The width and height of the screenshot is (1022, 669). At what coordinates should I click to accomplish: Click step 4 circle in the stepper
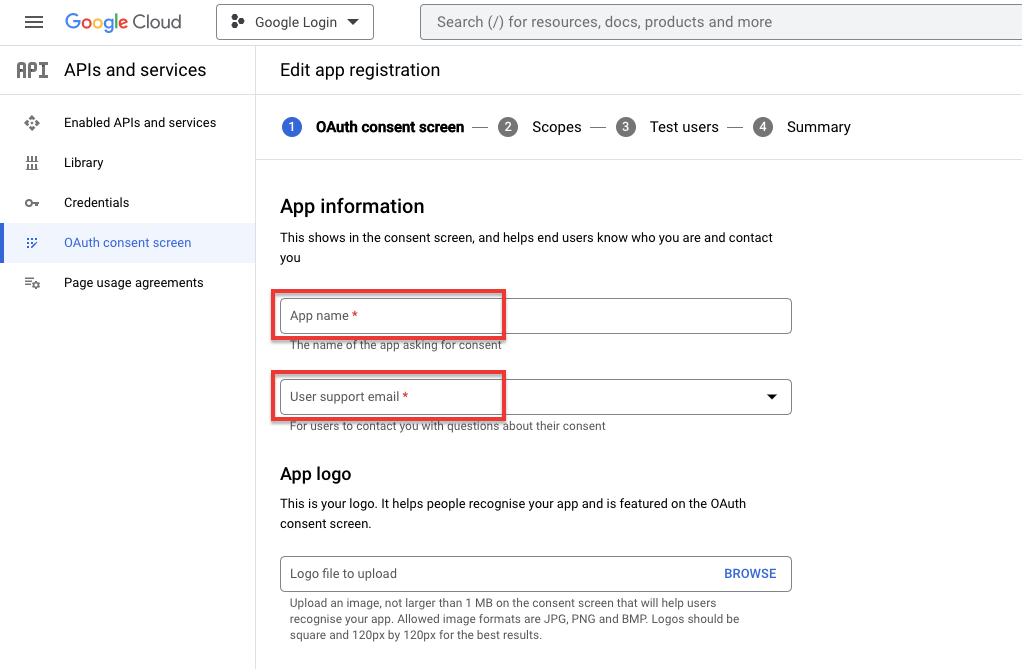[x=763, y=127]
